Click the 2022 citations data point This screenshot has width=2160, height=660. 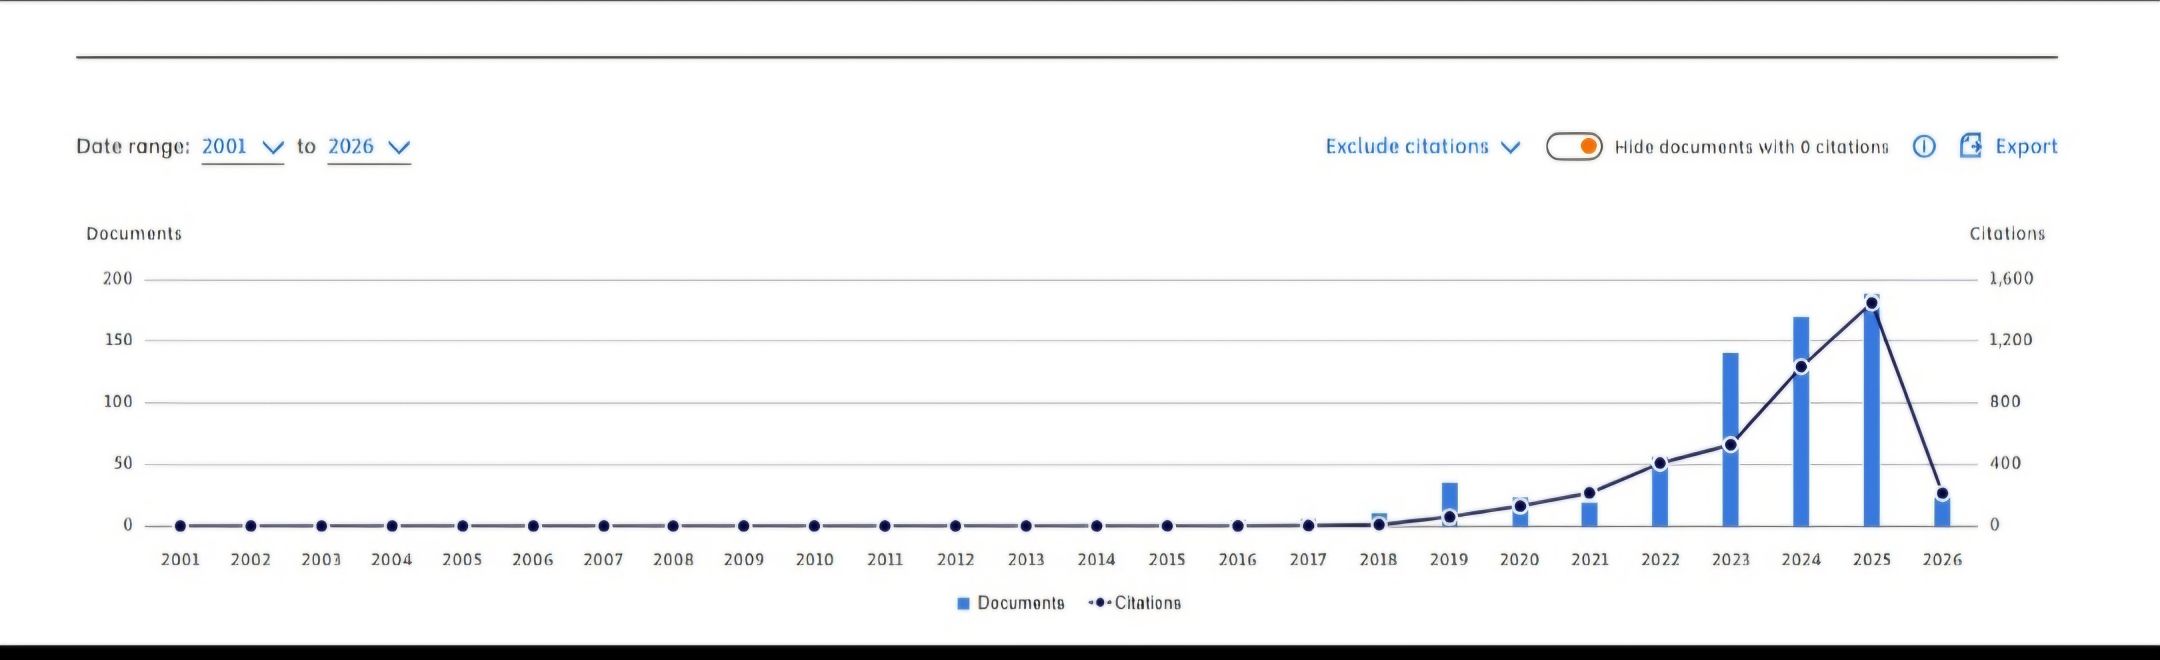coord(1660,464)
